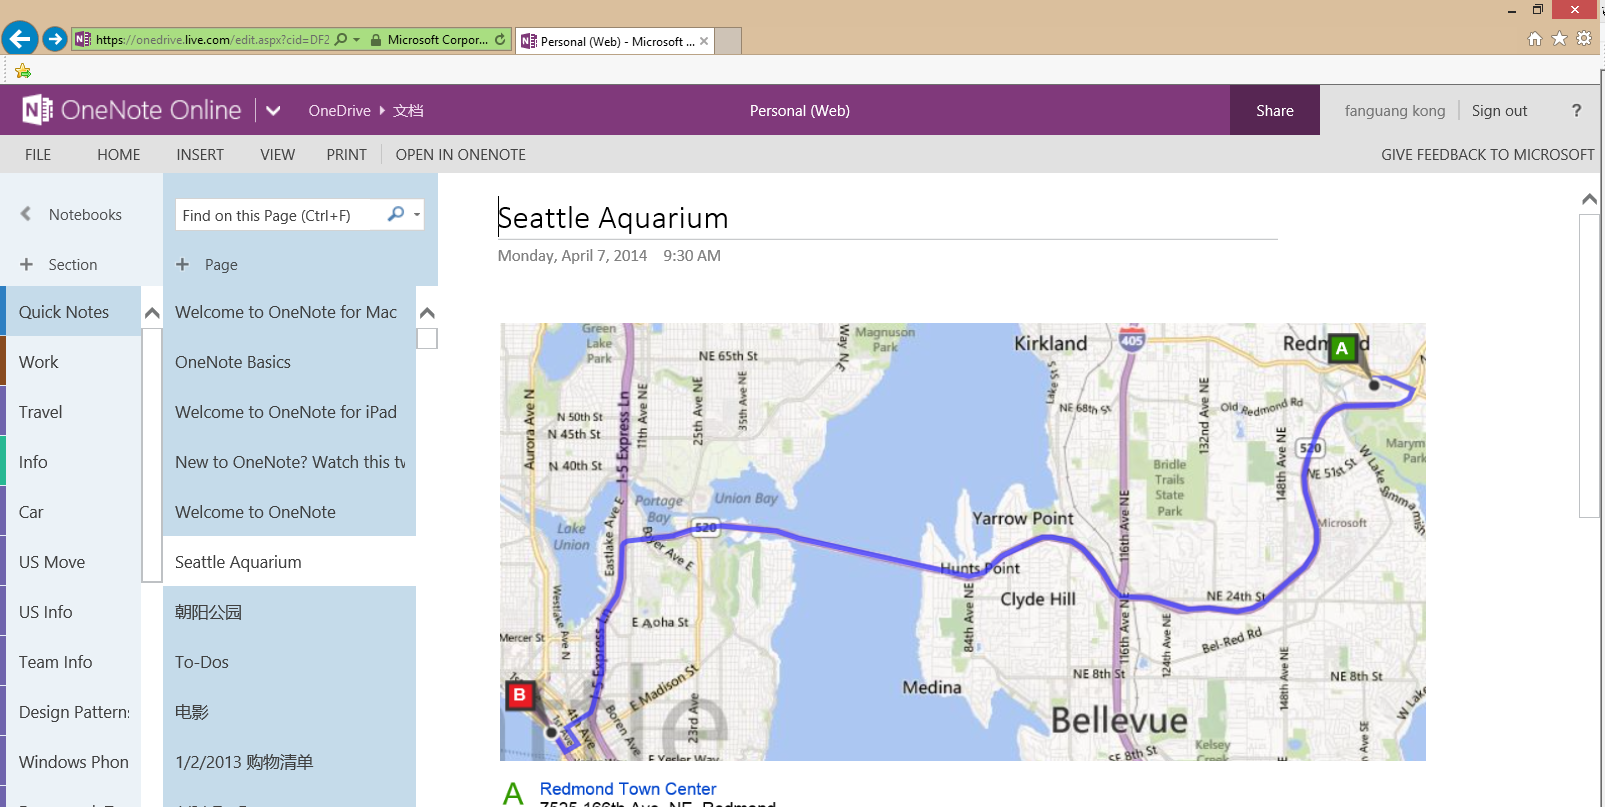
Task: Open the VIEW ribbon tab
Action: click(x=277, y=155)
